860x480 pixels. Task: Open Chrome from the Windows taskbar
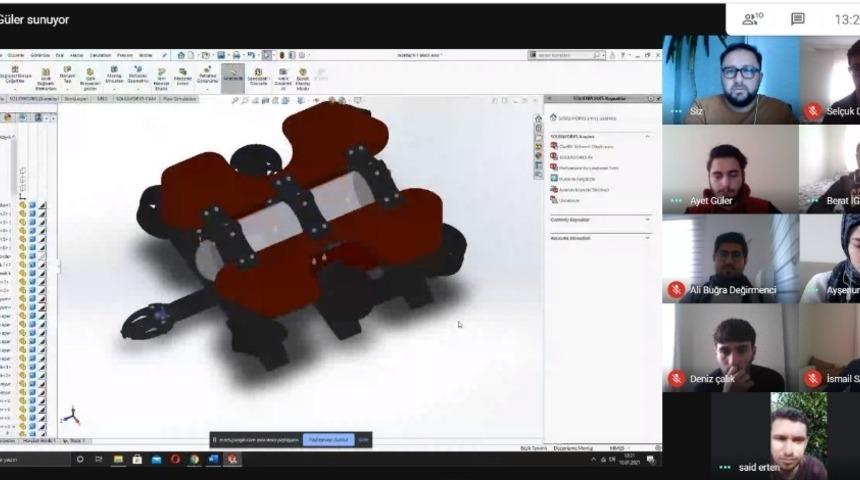tap(194, 459)
